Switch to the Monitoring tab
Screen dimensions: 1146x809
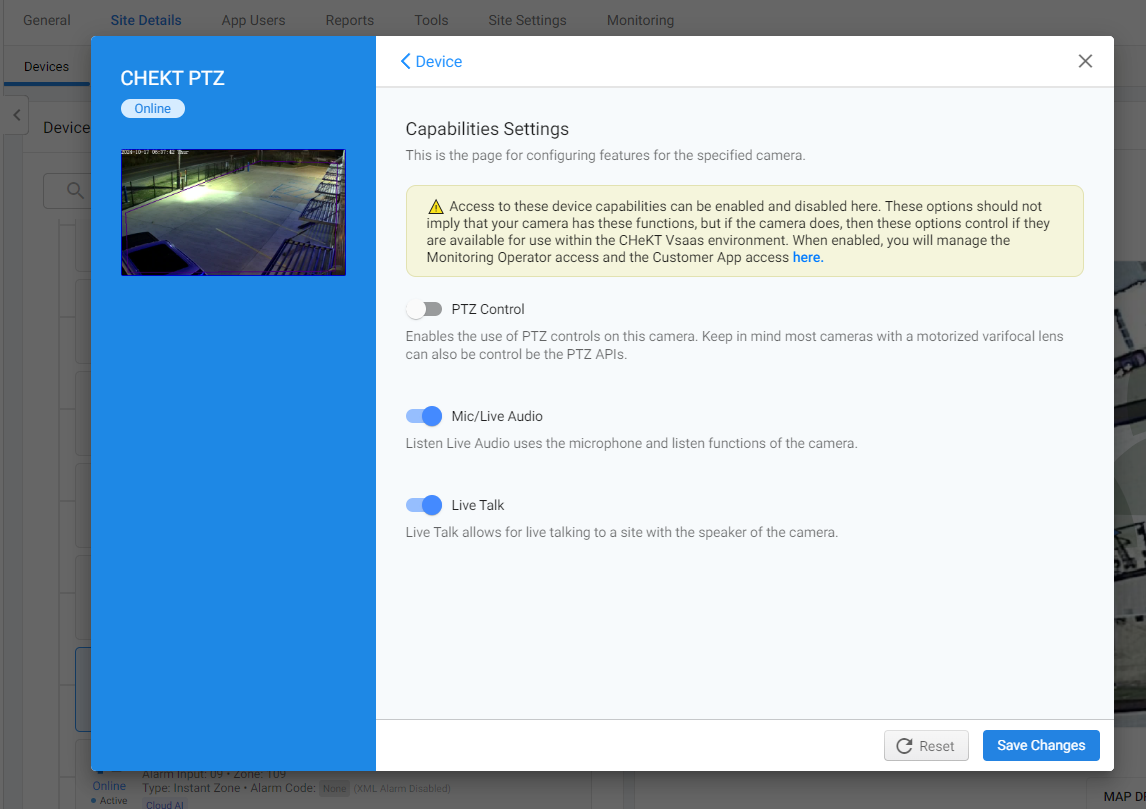click(640, 20)
